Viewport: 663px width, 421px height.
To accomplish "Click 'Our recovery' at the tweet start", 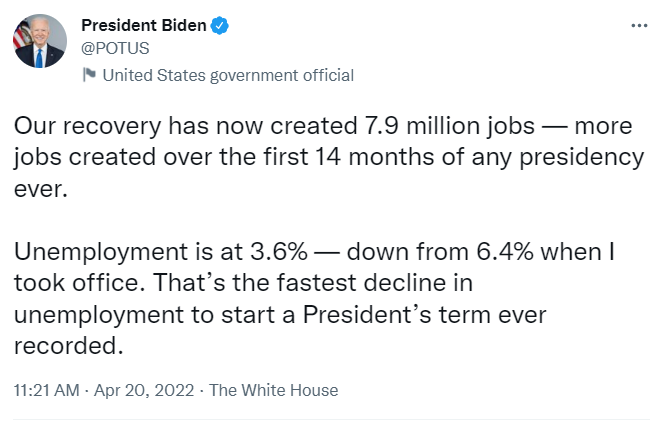I will coord(88,126).
